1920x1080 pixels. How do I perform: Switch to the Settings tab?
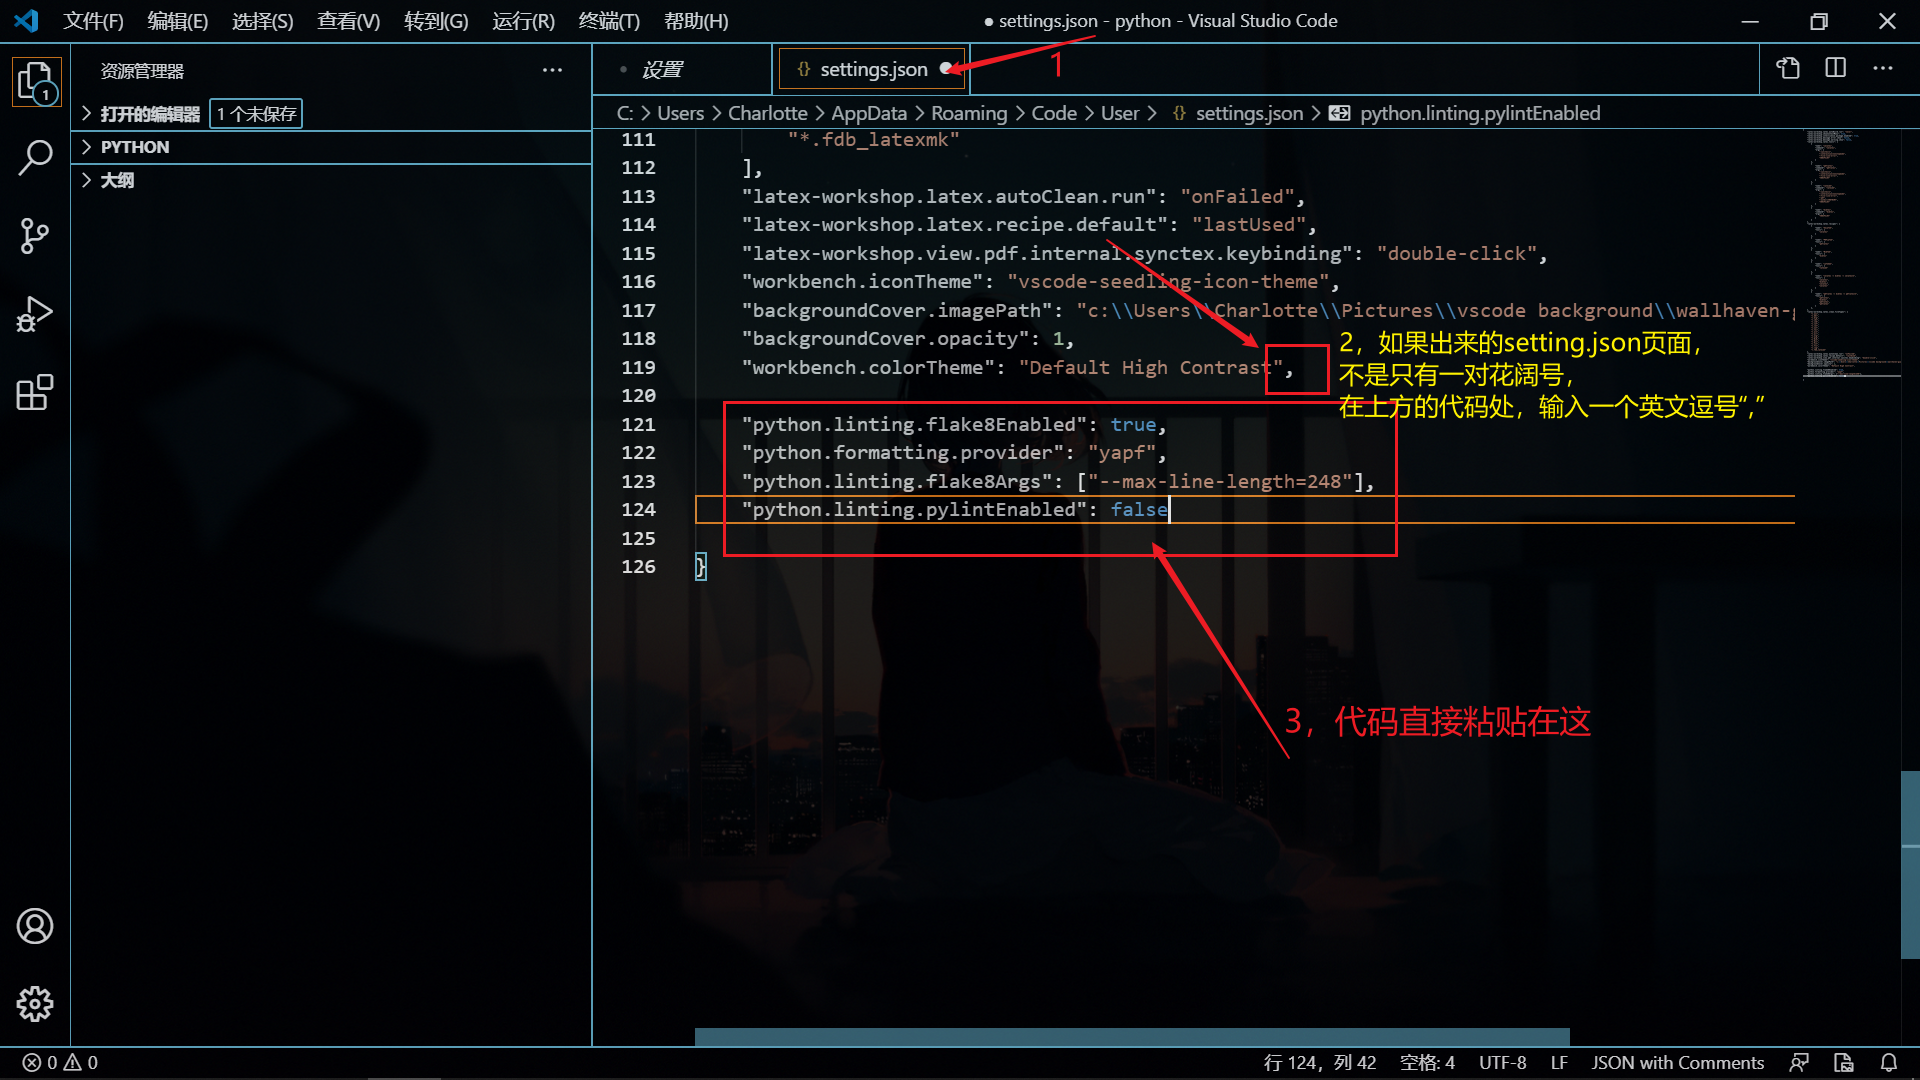coord(662,69)
